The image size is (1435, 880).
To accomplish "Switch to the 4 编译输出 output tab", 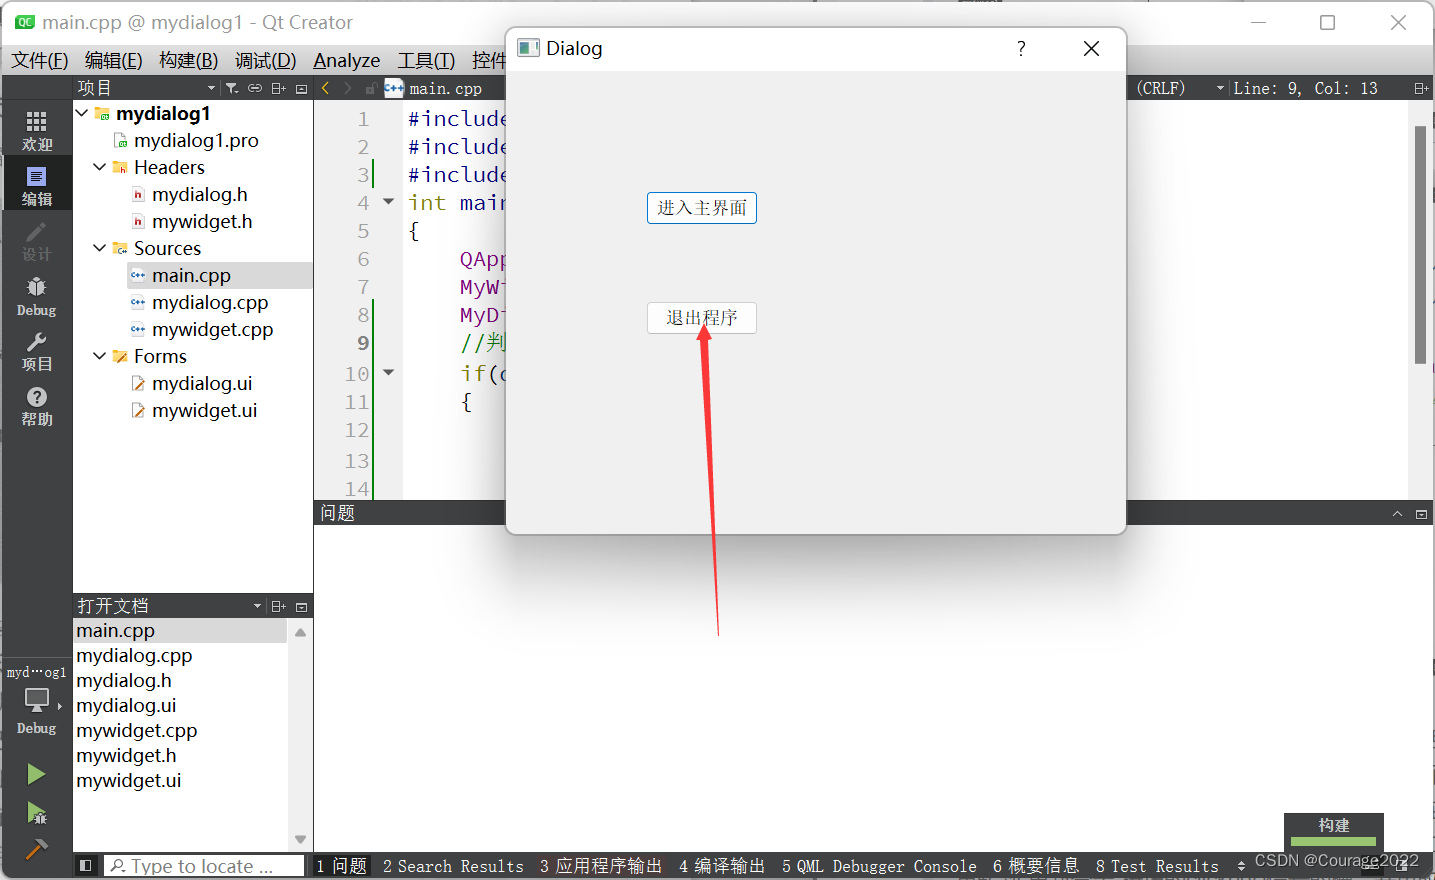I will tap(720, 866).
